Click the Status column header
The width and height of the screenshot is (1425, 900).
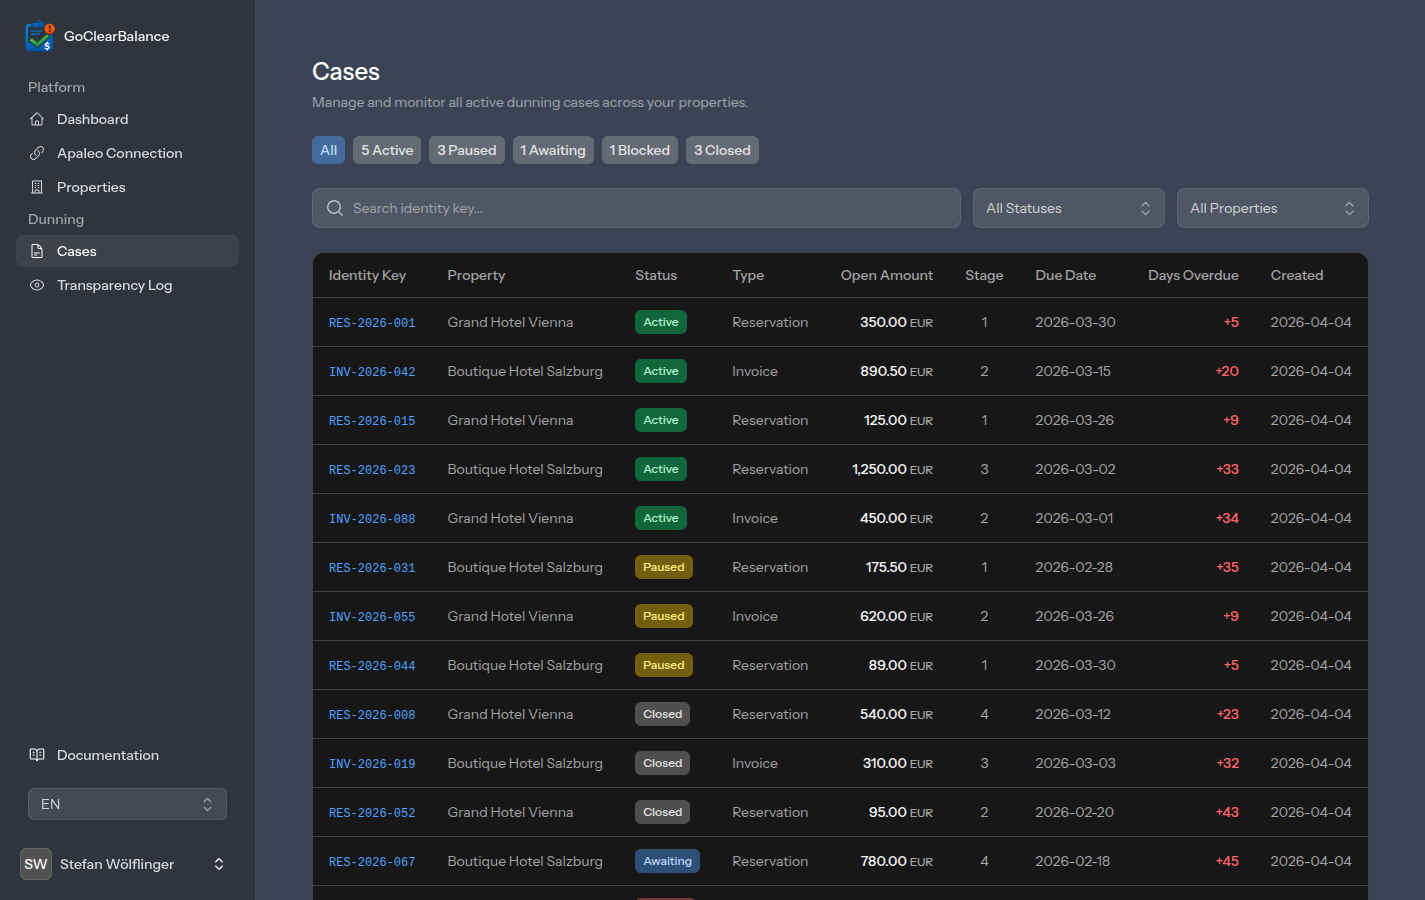656,275
